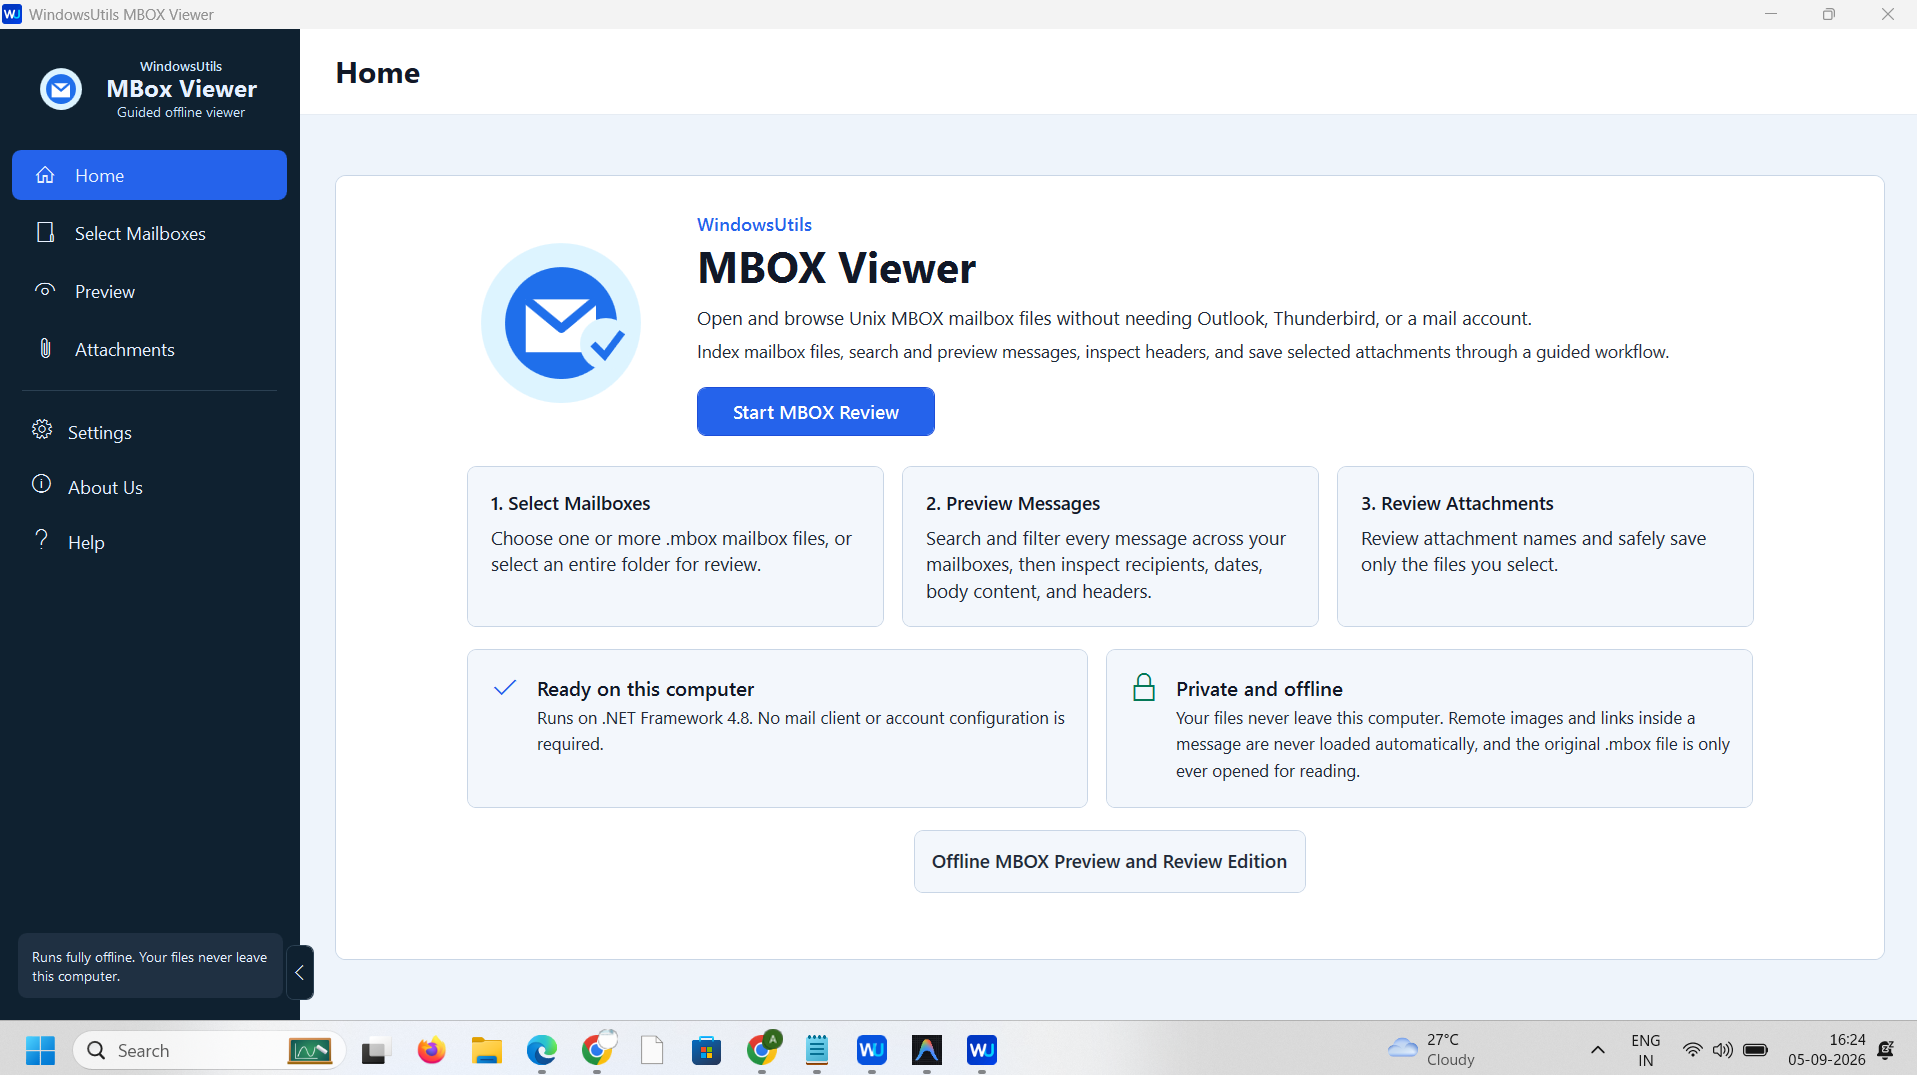Open Microsoft Store from the taskbar
1917x1075 pixels.
point(706,1050)
